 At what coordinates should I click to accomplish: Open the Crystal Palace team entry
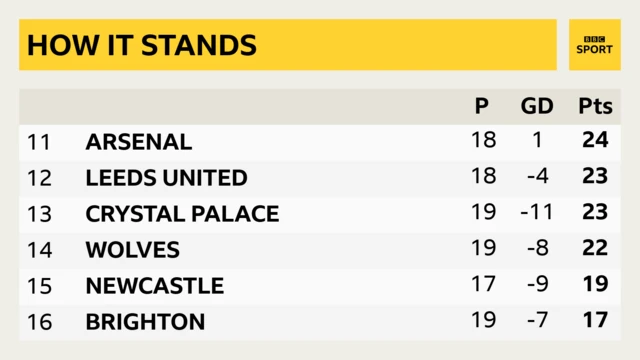click(x=182, y=214)
